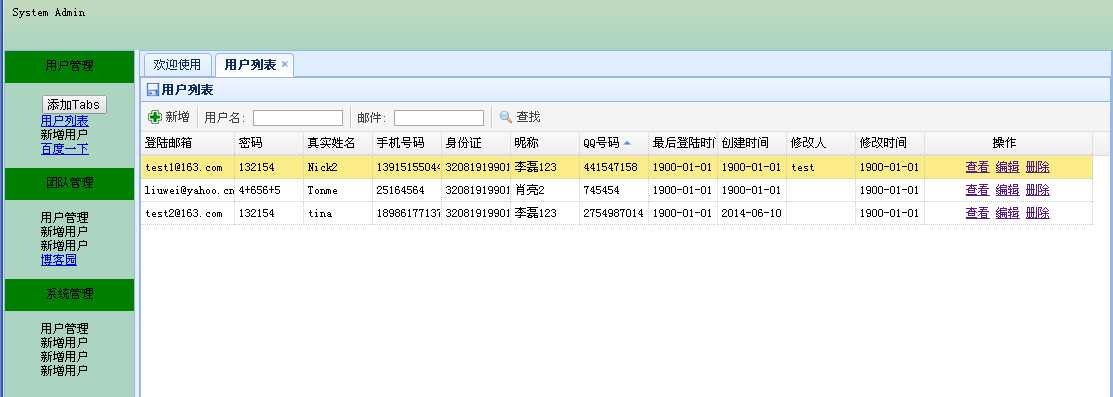Click the QQ number 2754987014 cell
The width and height of the screenshot is (1113, 397).
613,213
